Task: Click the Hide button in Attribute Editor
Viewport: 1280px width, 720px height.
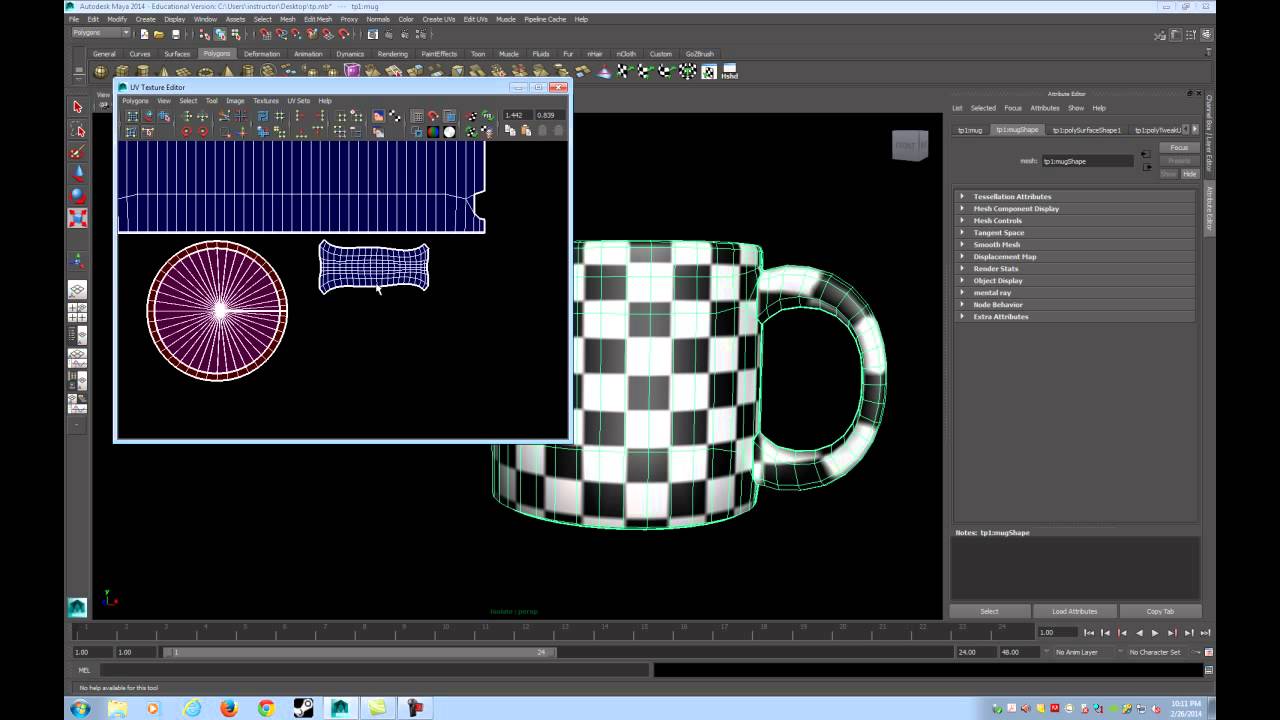Action: (1189, 174)
